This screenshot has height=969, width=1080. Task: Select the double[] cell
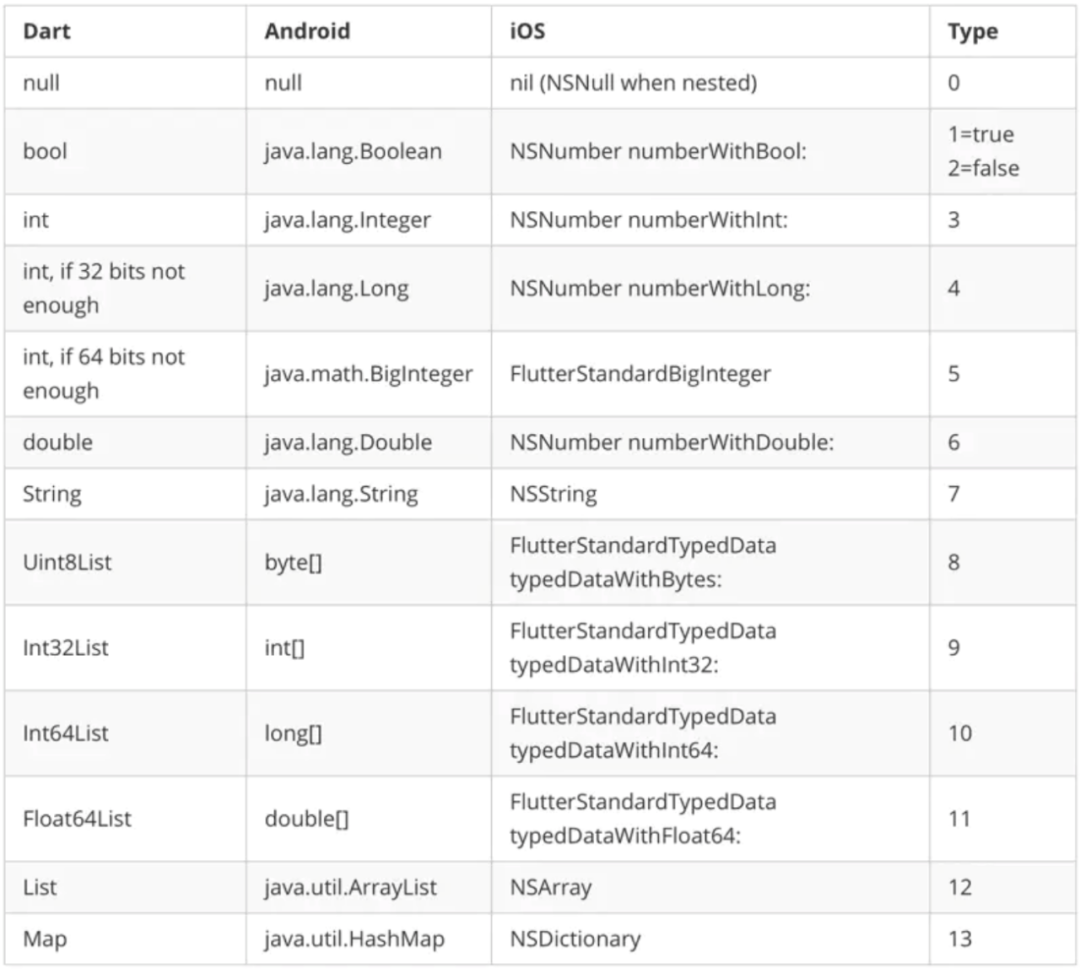(x=306, y=819)
